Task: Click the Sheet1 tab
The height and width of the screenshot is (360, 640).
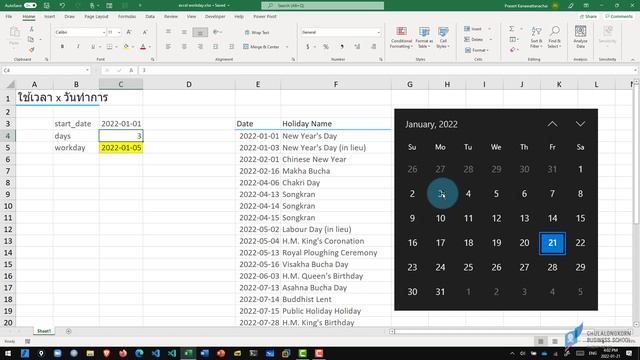Action: 44,331
